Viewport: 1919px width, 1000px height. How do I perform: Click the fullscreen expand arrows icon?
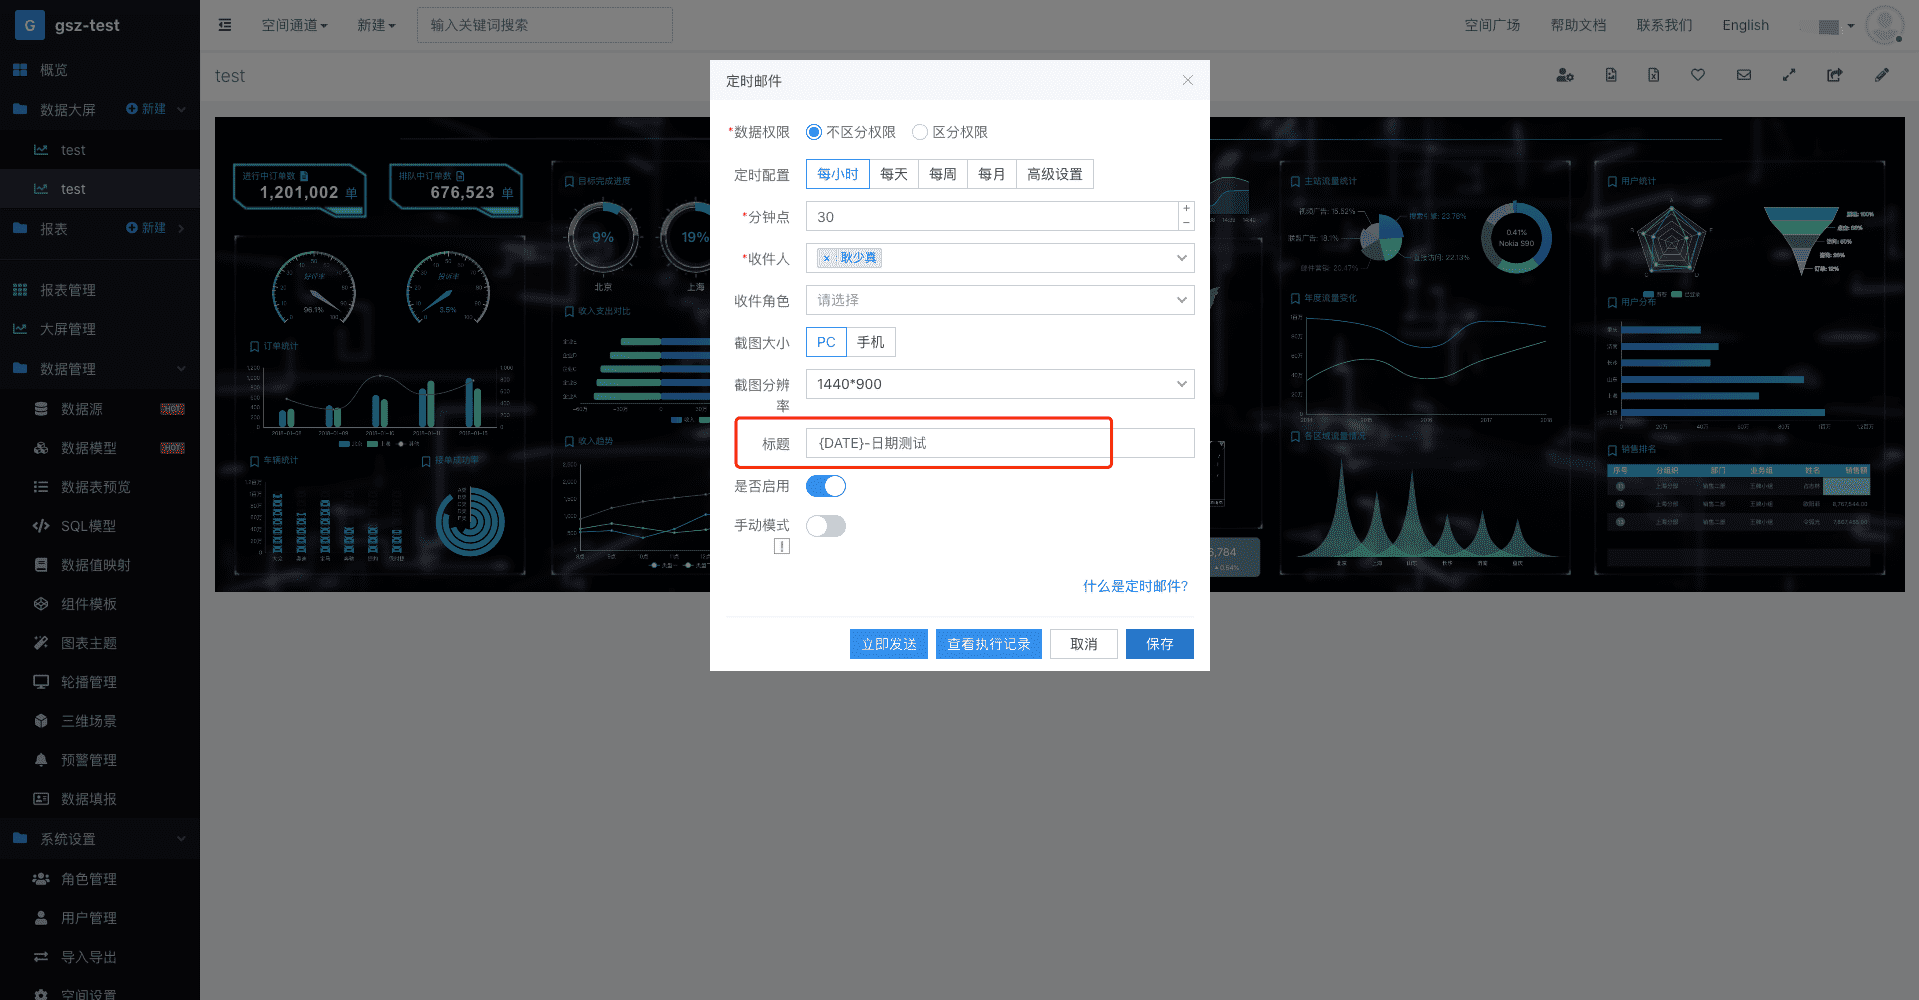[x=1789, y=75]
